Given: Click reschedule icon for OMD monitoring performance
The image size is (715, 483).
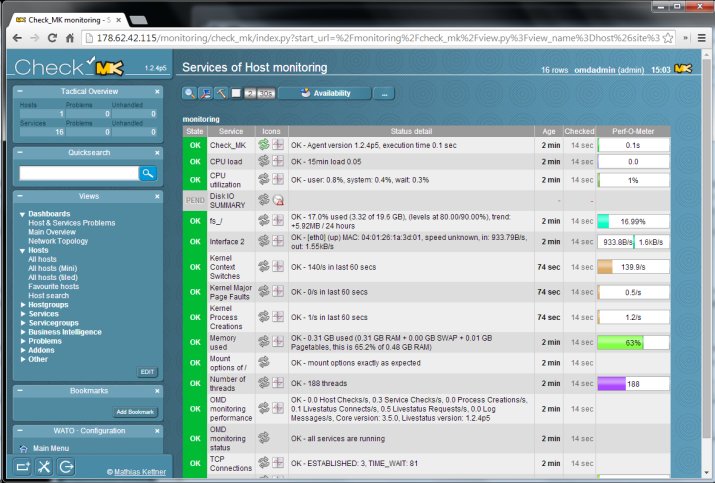Looking at the screenshot, I should pyautogui.click(x=264, y=408).
